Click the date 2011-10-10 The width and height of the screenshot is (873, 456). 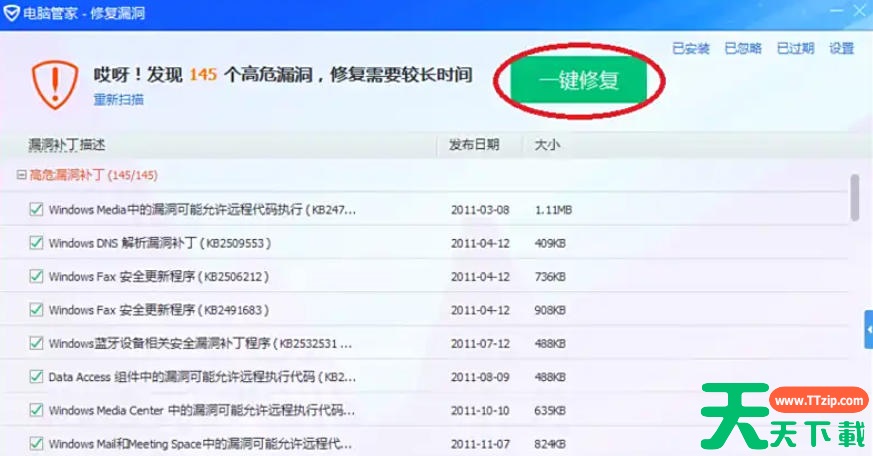[480, 410]
